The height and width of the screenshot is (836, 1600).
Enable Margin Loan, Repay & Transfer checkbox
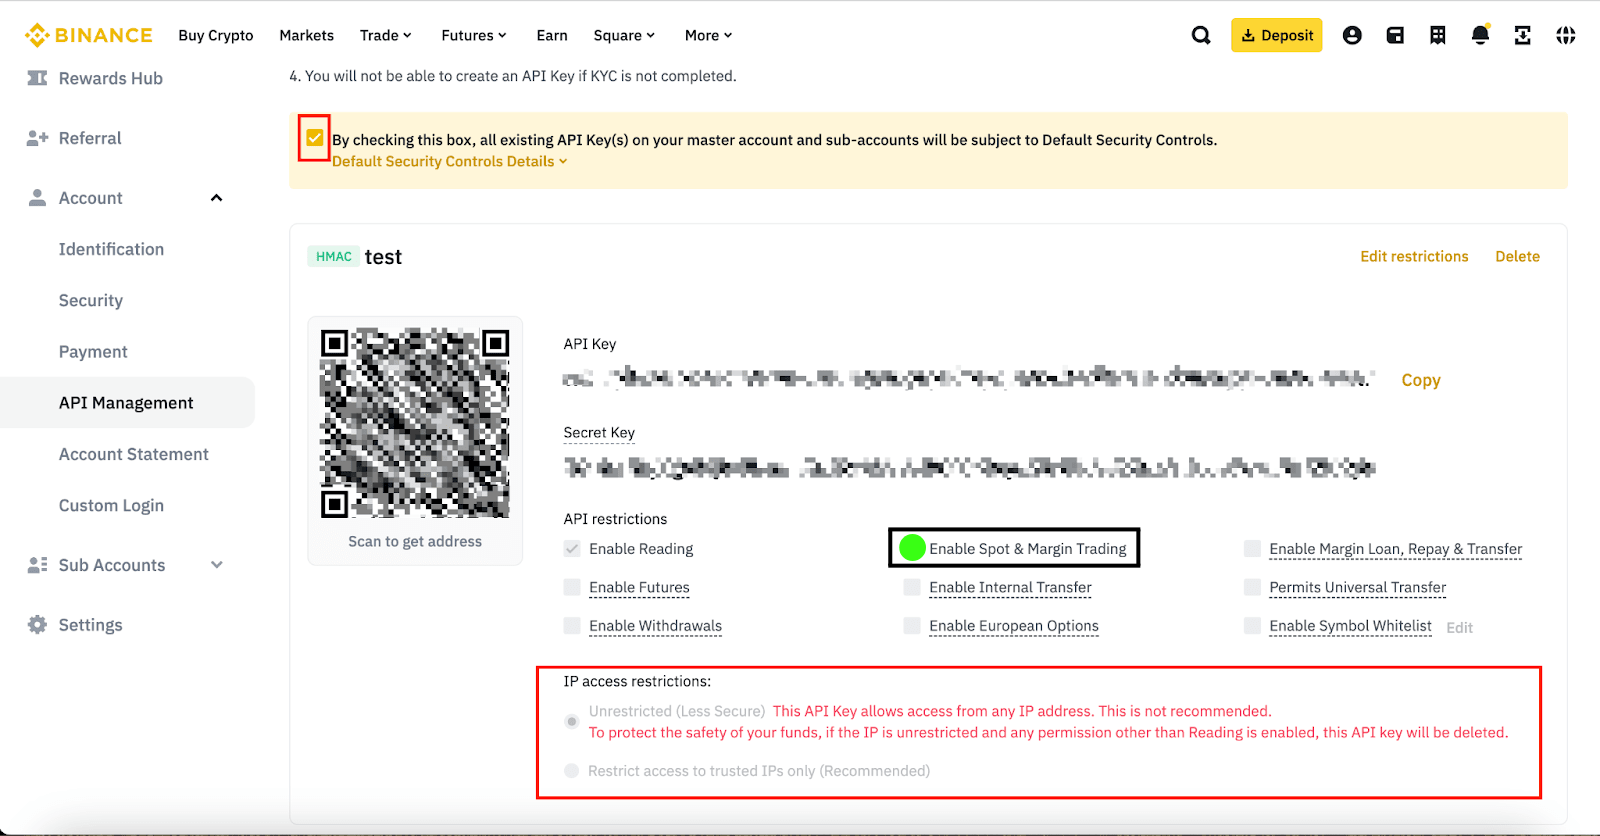[x=1252, y=549]
